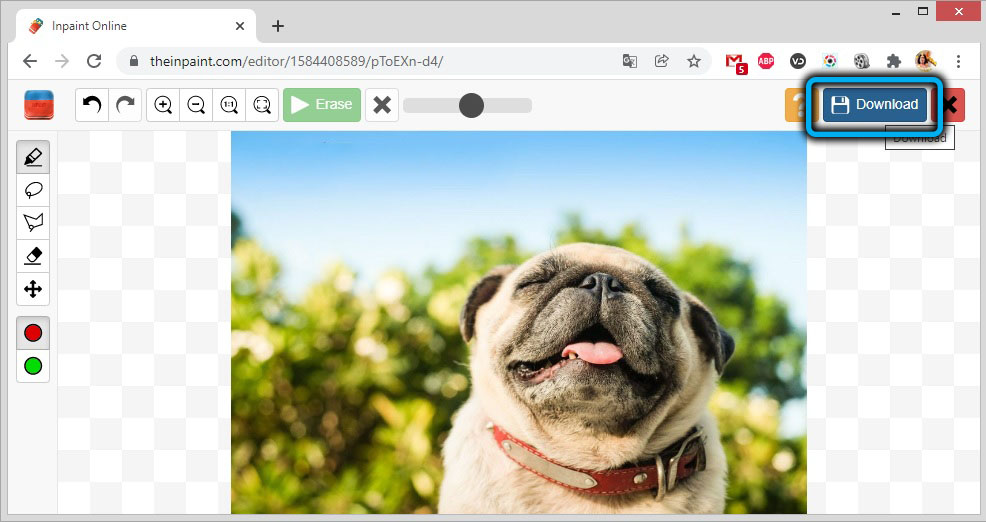The width and height of the screenshot is (986, 522).
Task: Open the film reel extension icon
Action: 861,61
